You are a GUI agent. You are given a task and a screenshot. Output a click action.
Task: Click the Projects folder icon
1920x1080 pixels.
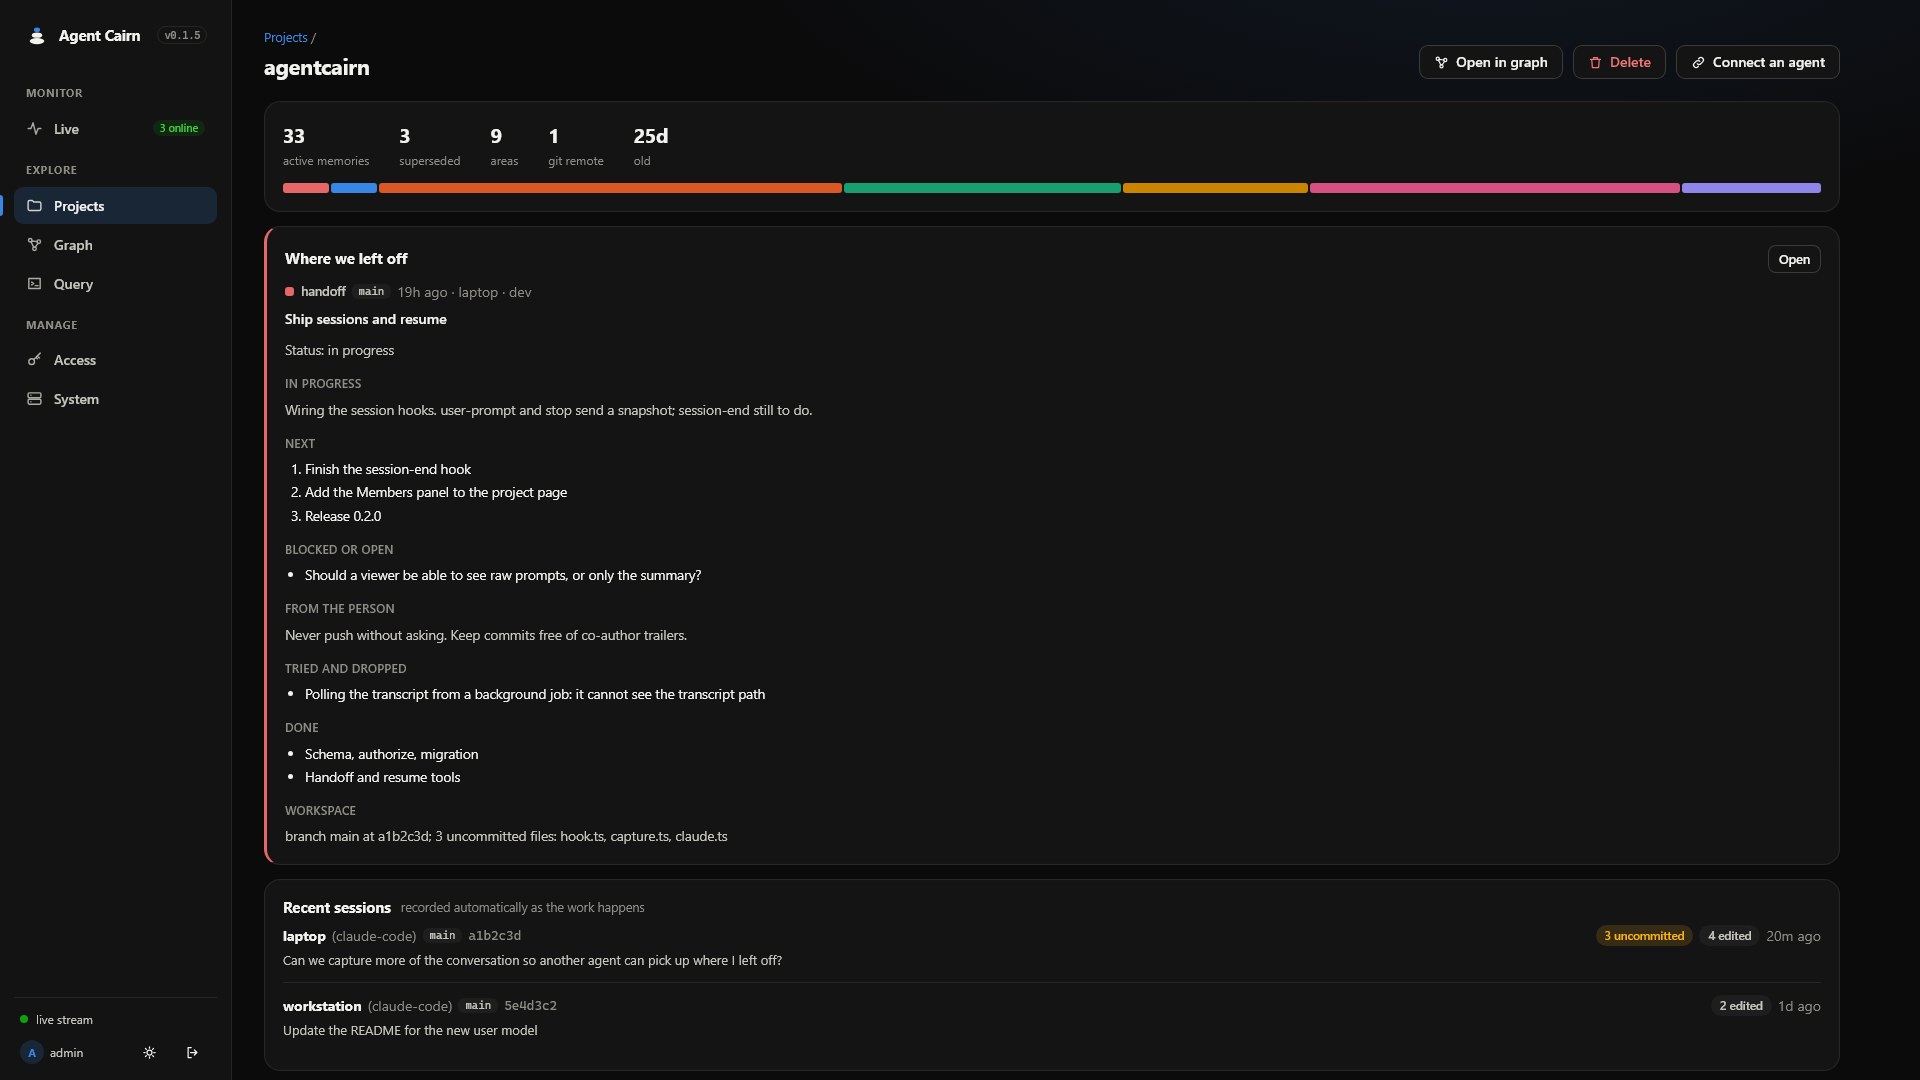click(35, 206)
